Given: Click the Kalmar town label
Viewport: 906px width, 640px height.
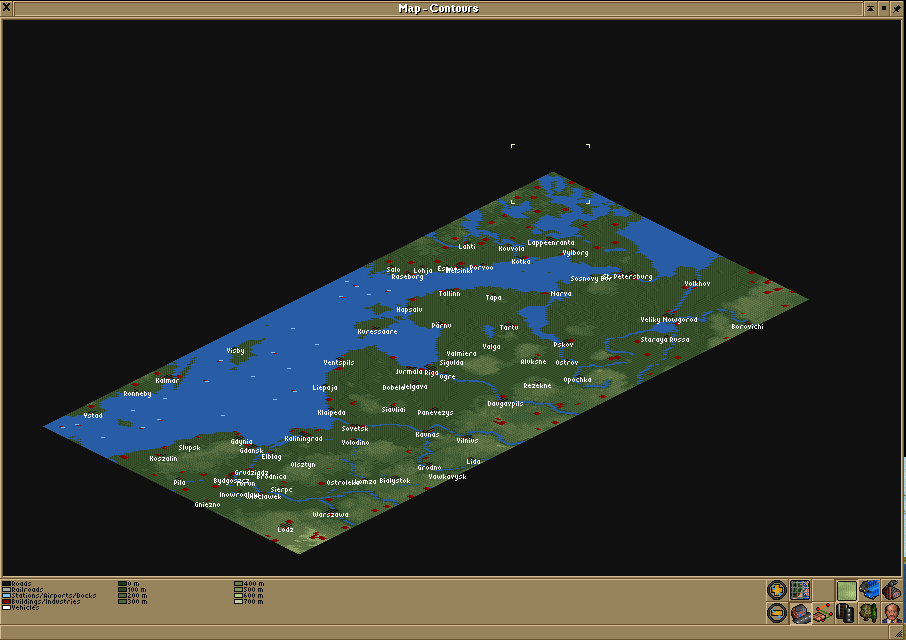Looking at the screenshot, I should coord(167,381).
